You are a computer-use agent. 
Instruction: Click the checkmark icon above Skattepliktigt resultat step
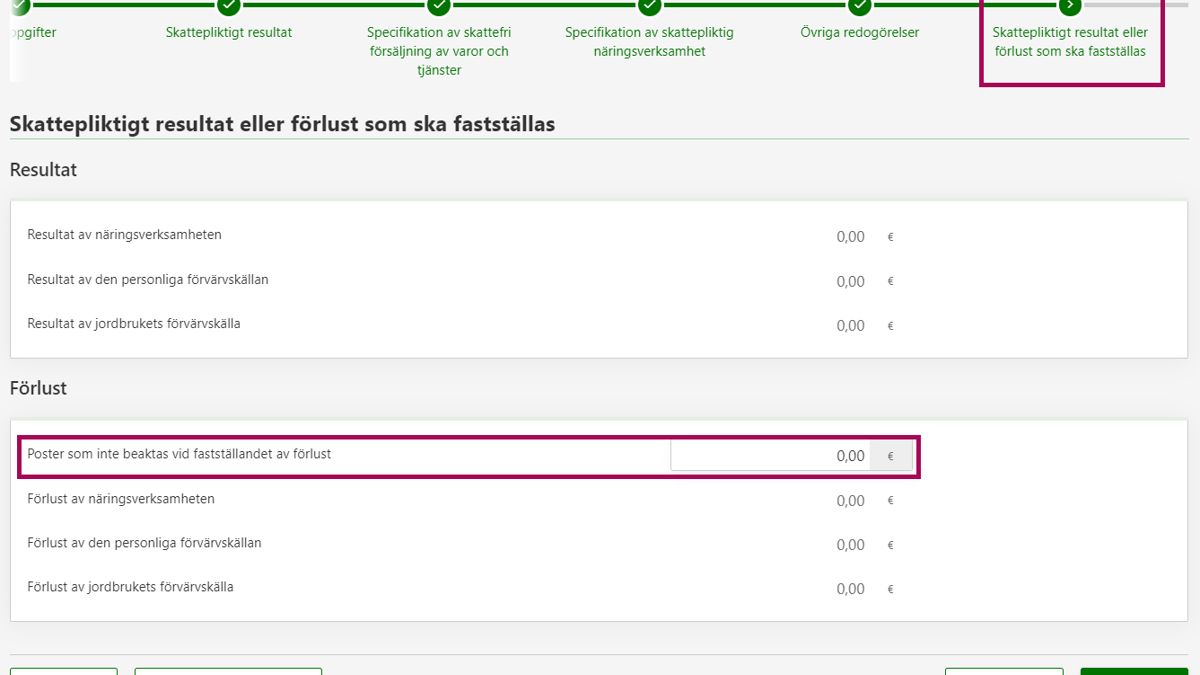(229, 5)
